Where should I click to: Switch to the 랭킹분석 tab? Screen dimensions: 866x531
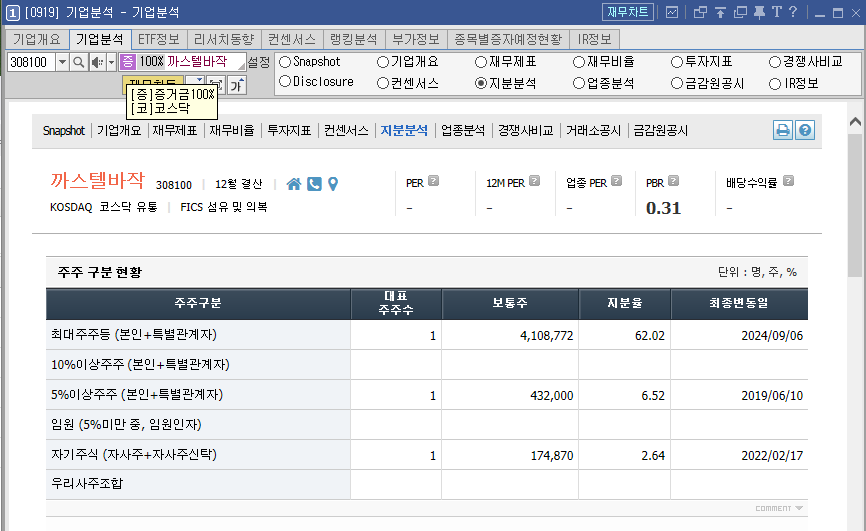(354, 39)
